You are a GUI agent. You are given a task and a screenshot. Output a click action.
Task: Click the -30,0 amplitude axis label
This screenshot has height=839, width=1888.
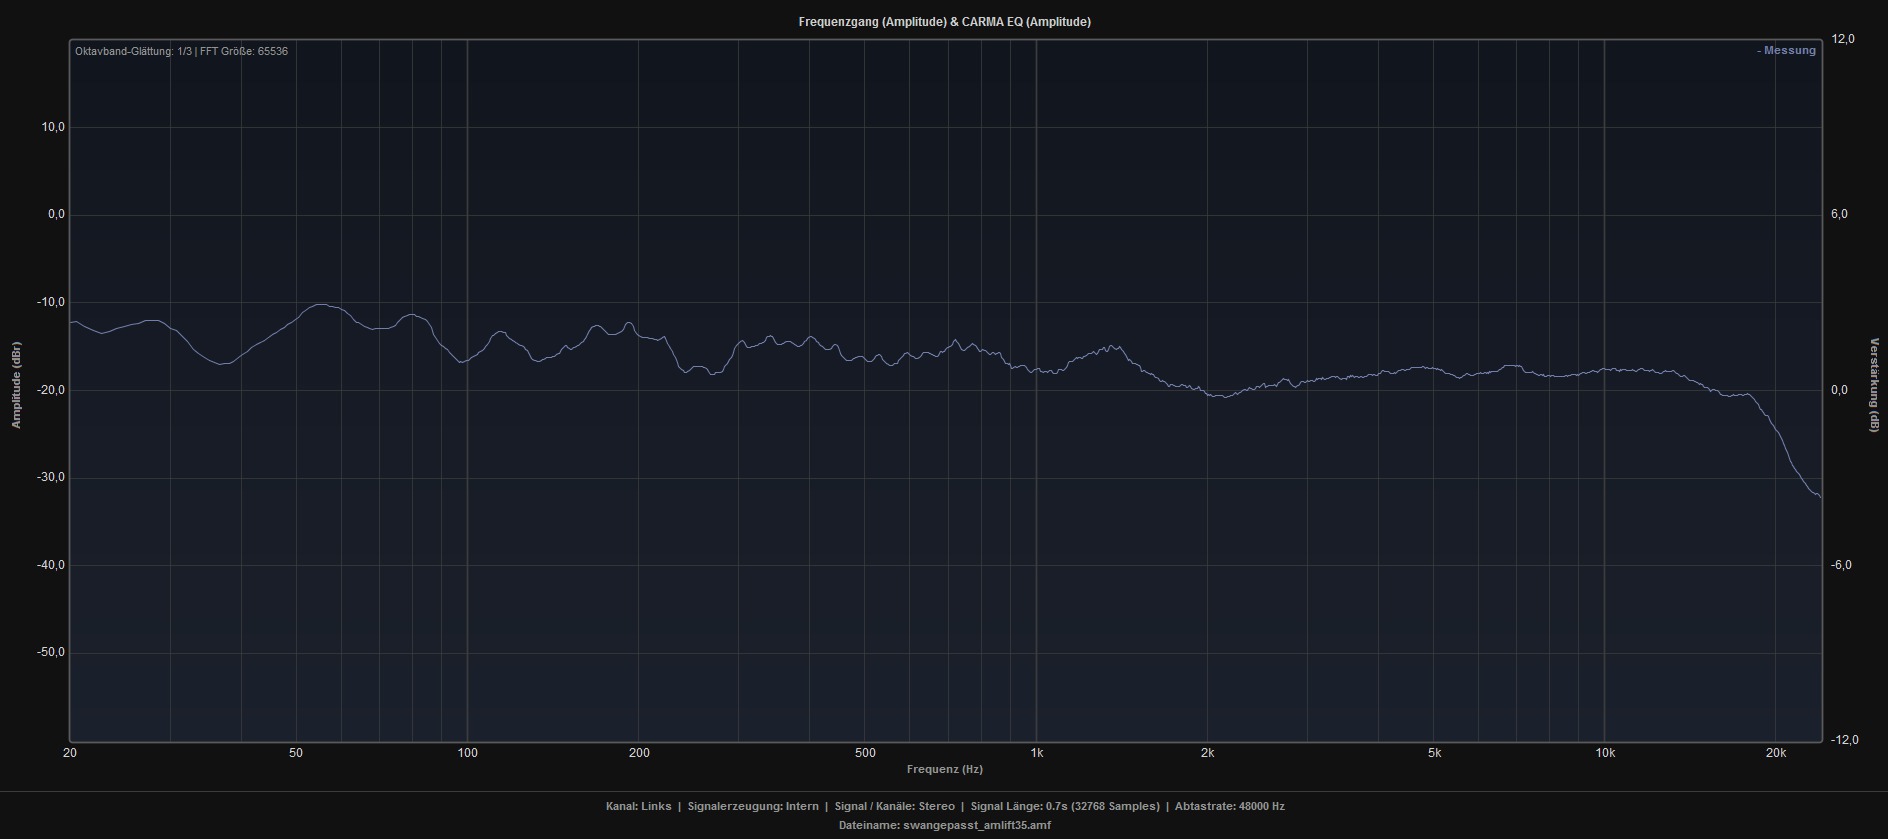pos(49,477)
